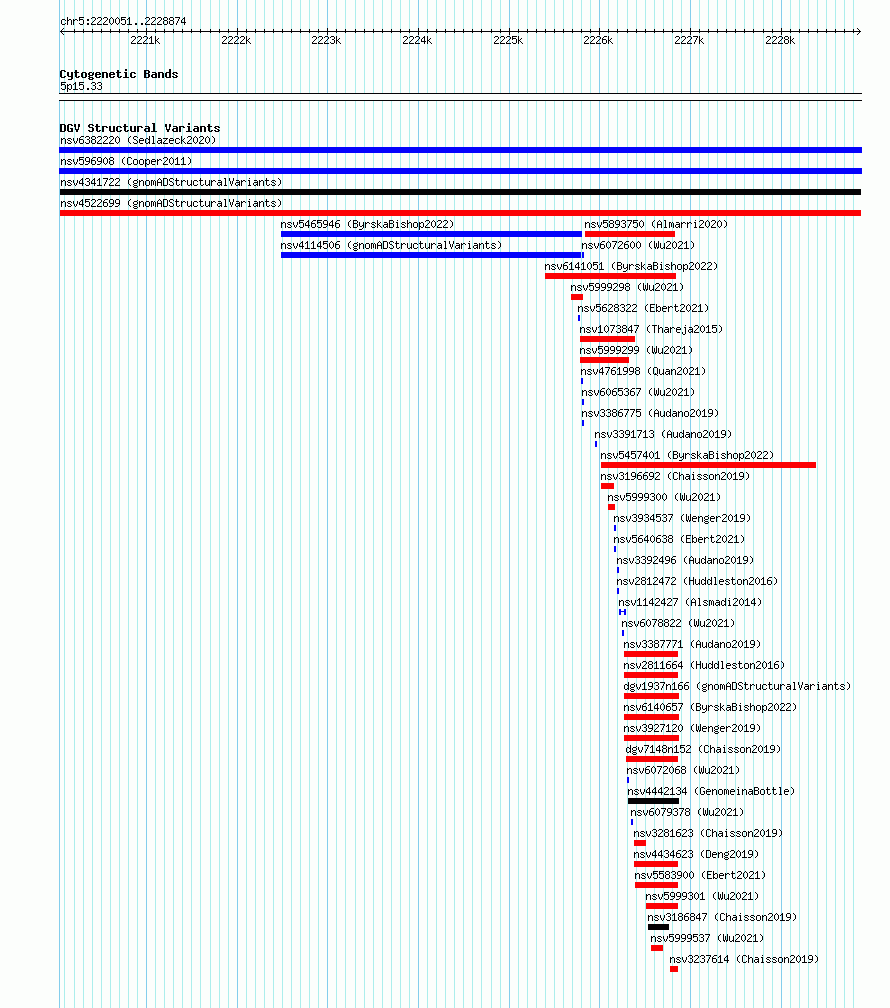Click the DGV Structural Variants track title
The image size is (890, 1008).
[140, 128]
